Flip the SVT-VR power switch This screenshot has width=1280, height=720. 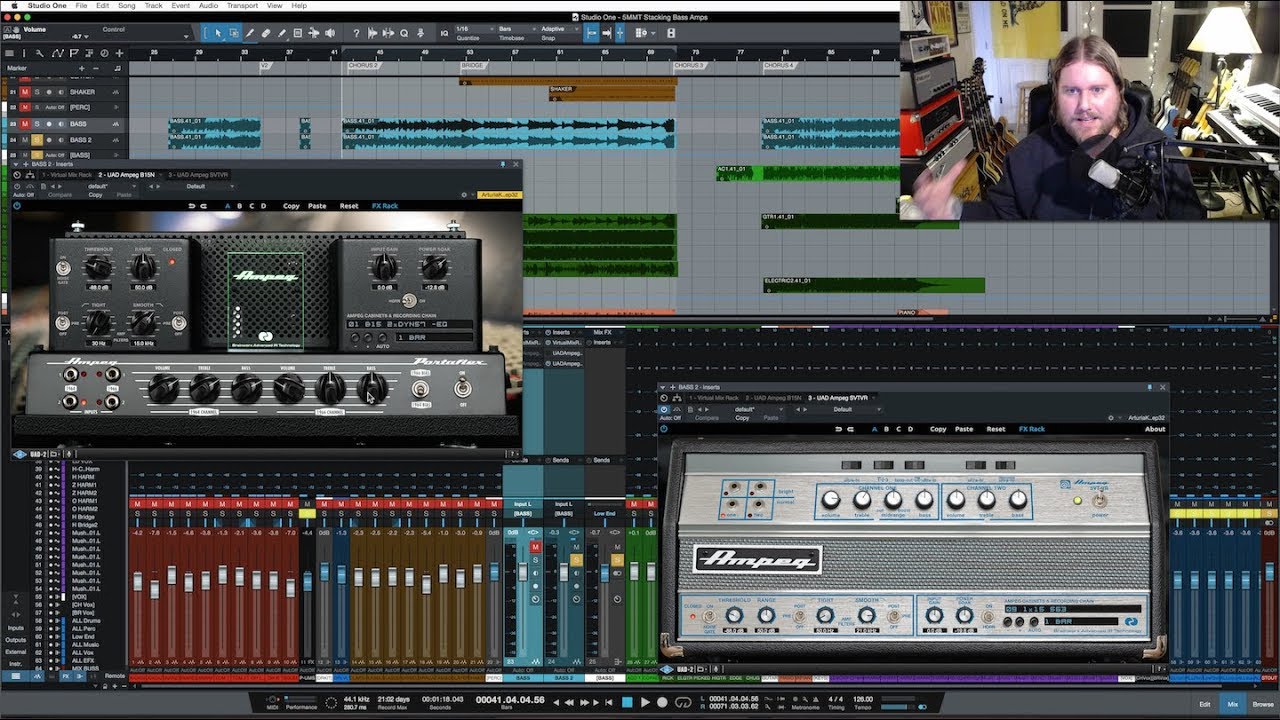click(1099, 500)
